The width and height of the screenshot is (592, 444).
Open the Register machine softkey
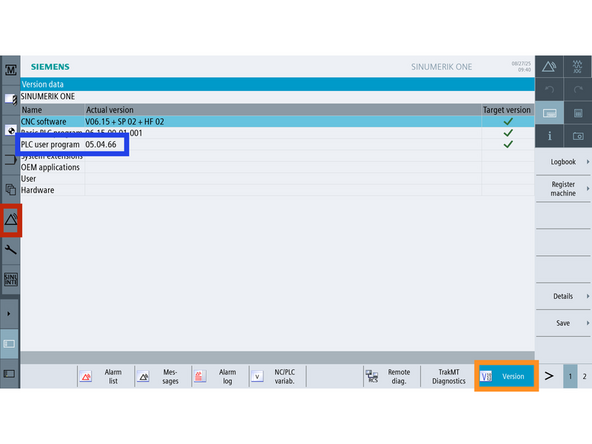coord(563,189)
